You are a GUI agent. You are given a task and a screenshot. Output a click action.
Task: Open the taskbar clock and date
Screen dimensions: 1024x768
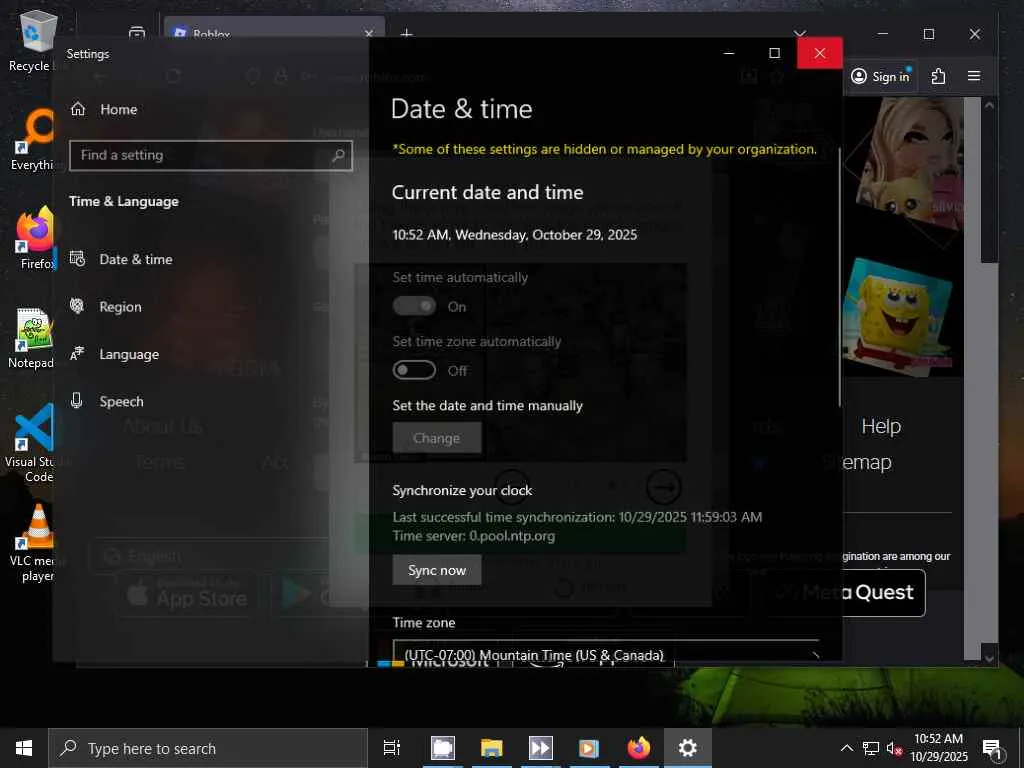[x=938, y=748]
